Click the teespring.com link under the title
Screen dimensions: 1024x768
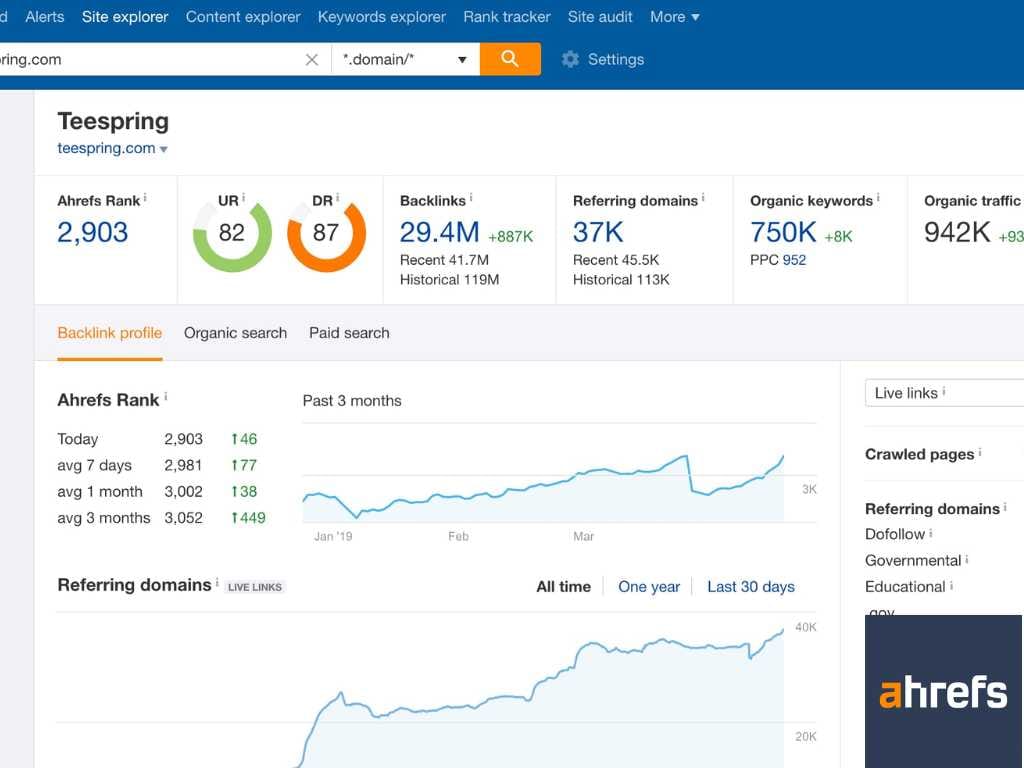pos(106,148)
